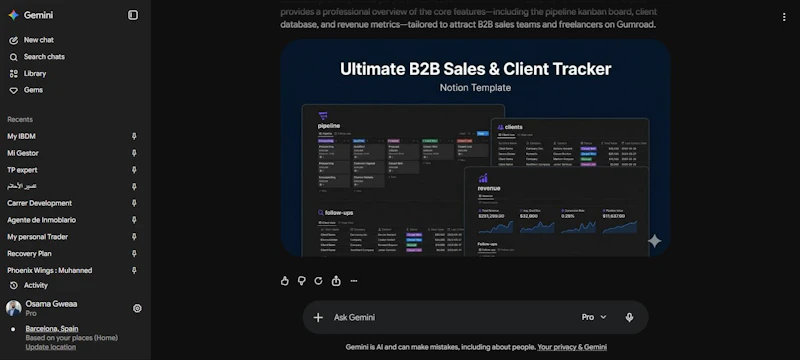Open the My personal Trader chat

click(37, 237)
